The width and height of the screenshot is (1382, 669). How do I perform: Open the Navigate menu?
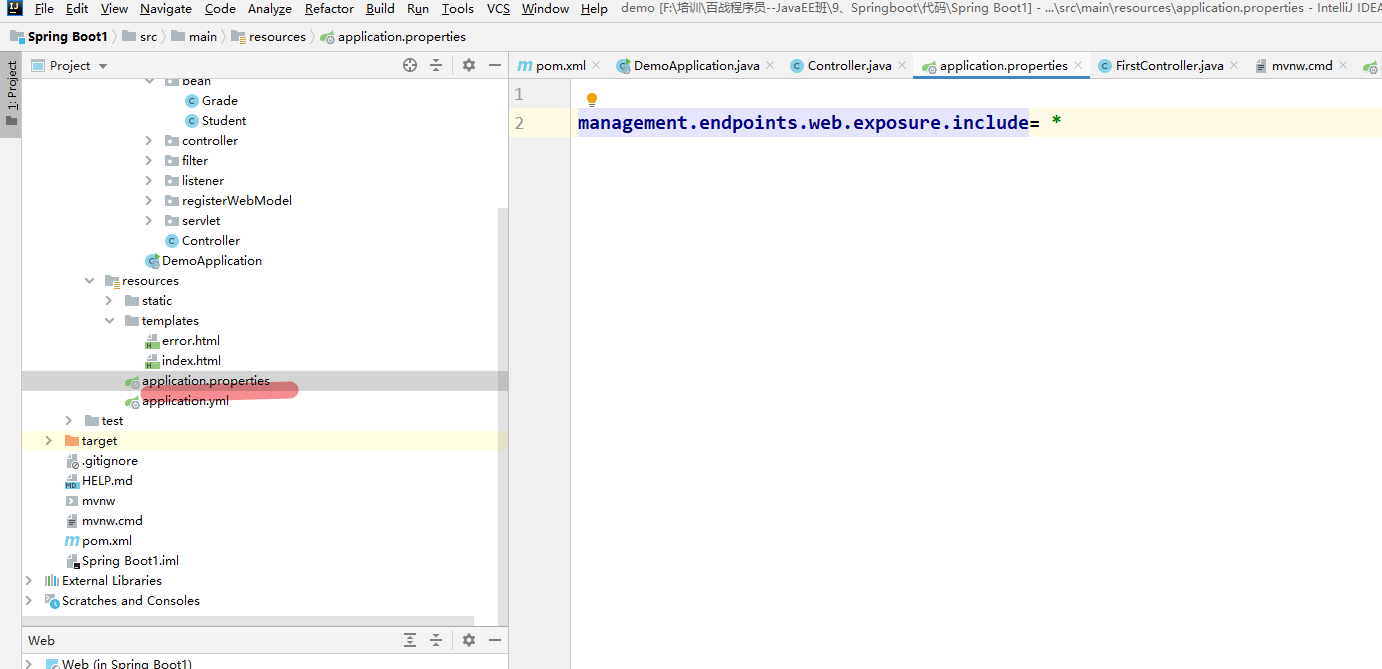click(x=166, y=9)
